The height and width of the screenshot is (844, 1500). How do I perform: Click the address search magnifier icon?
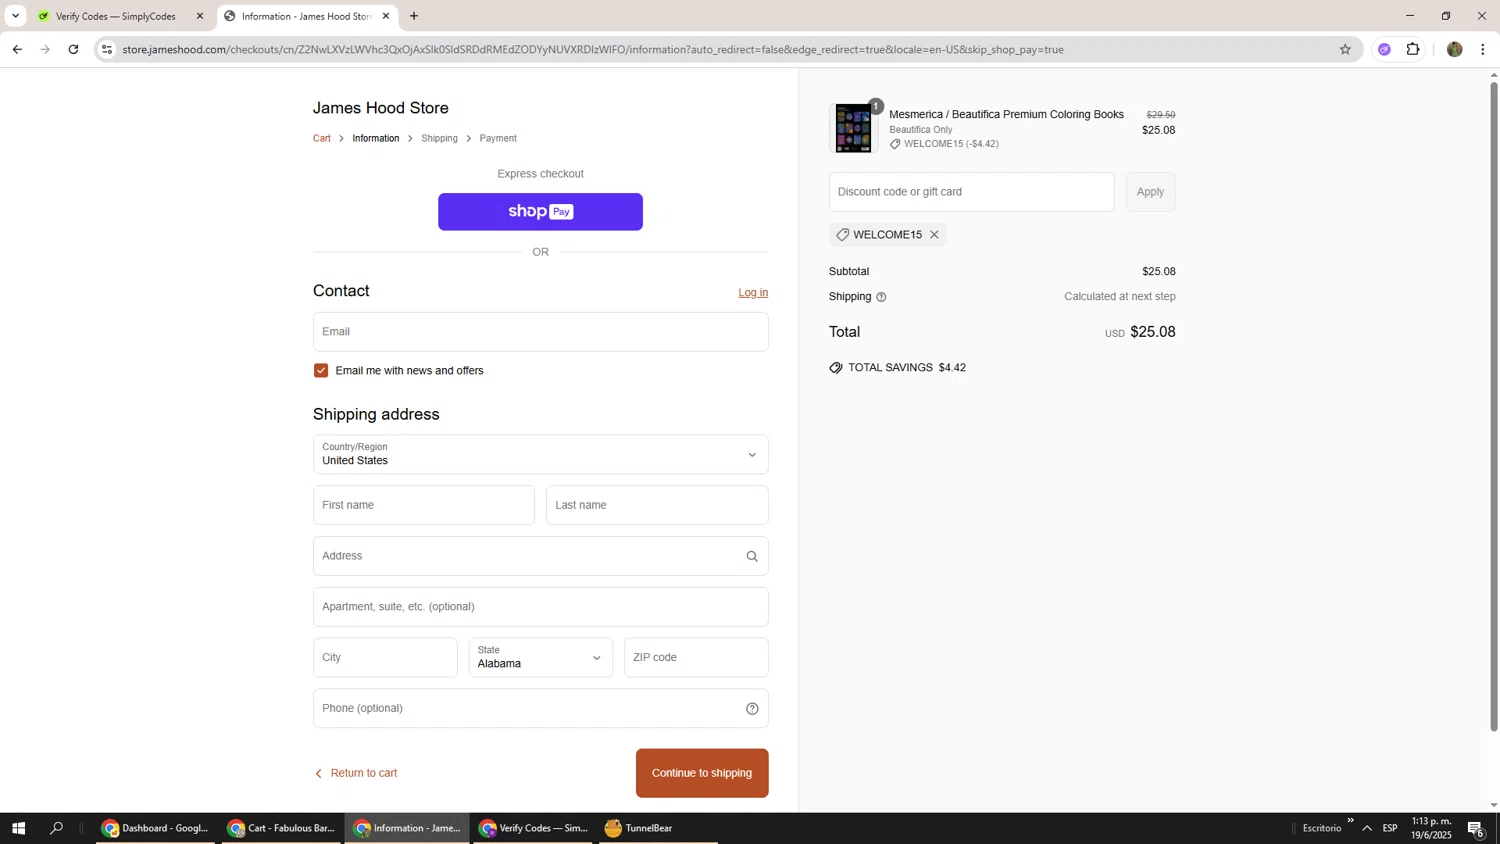(x=752, y=557)
